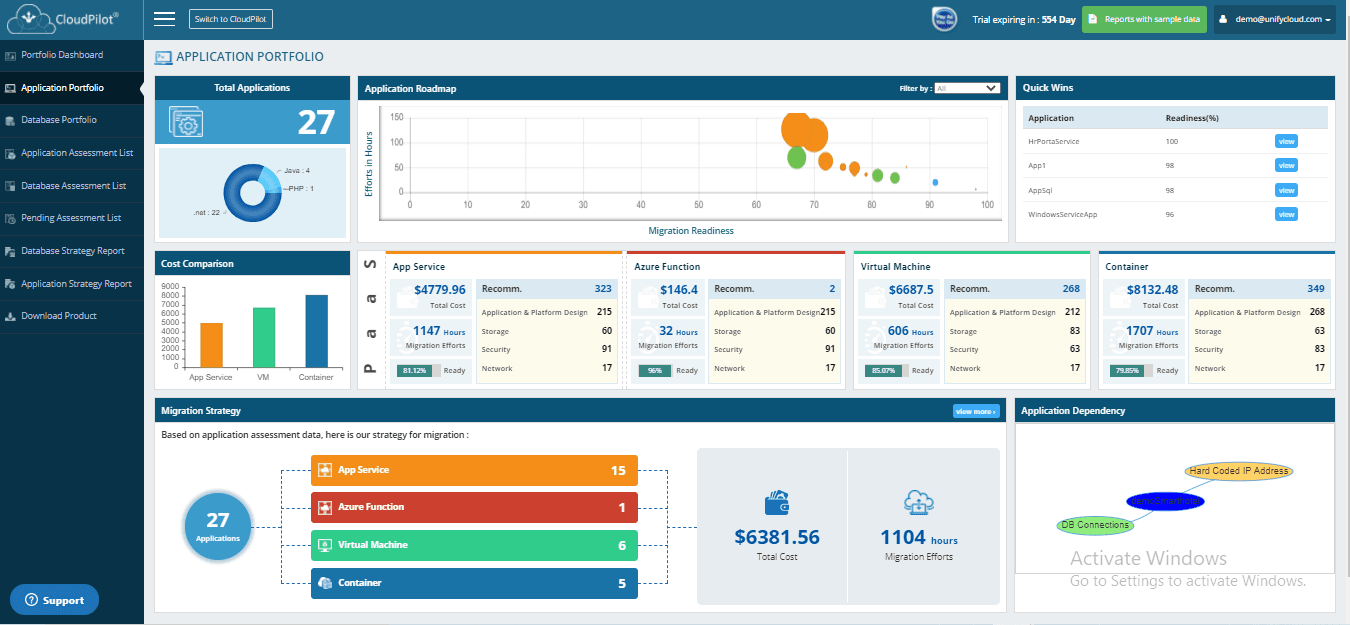The image size is (1350, 625).
Task: Click the Application Strategy Report sidebar icon
Action: [x=10, y=284]
